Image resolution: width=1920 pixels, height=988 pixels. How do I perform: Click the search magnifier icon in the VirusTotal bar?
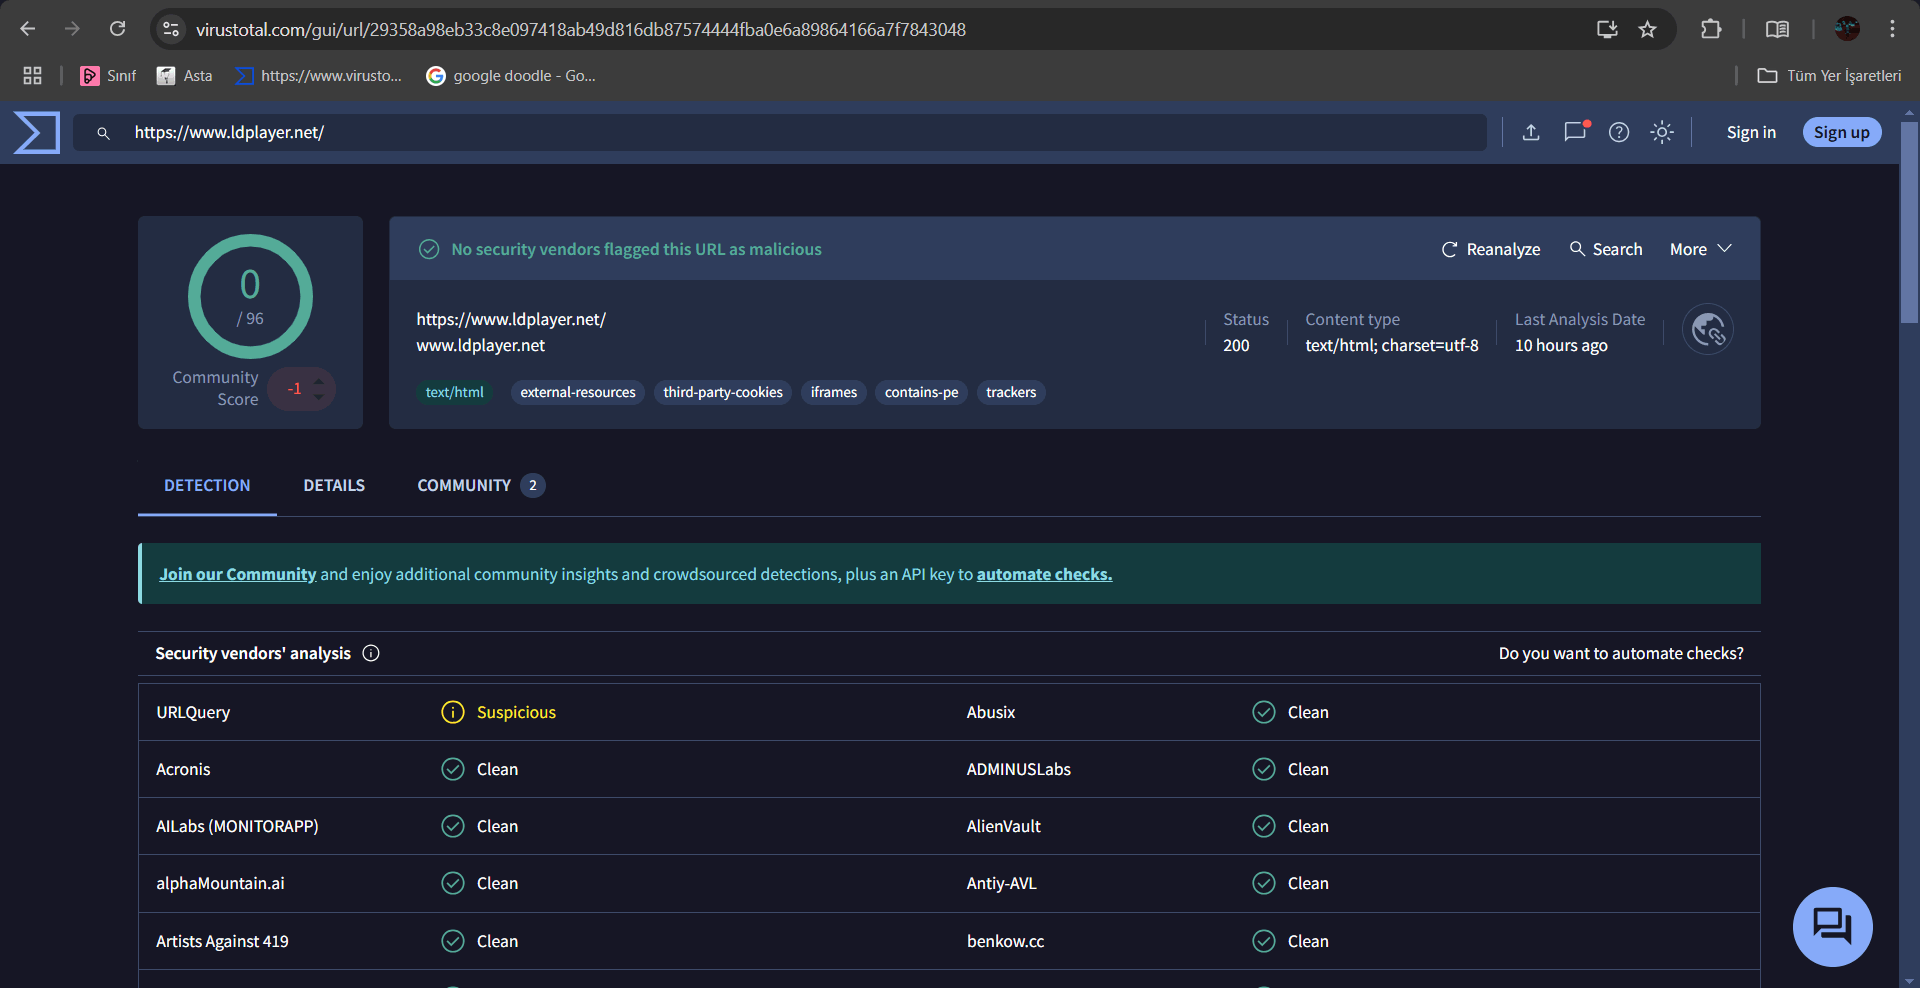coord(103,133)
